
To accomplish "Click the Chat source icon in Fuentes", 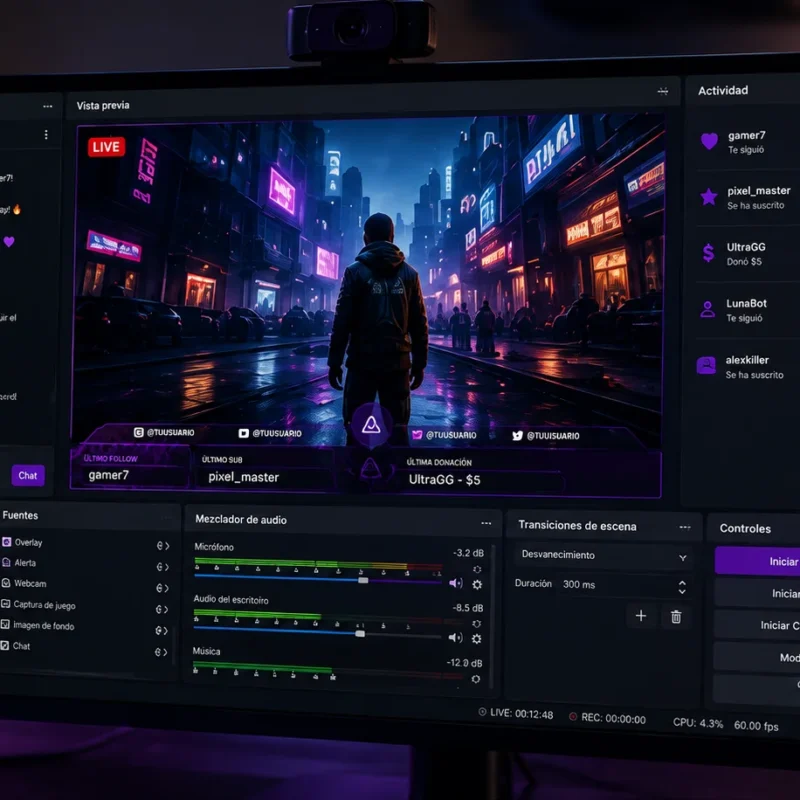I will pos(5,645).
